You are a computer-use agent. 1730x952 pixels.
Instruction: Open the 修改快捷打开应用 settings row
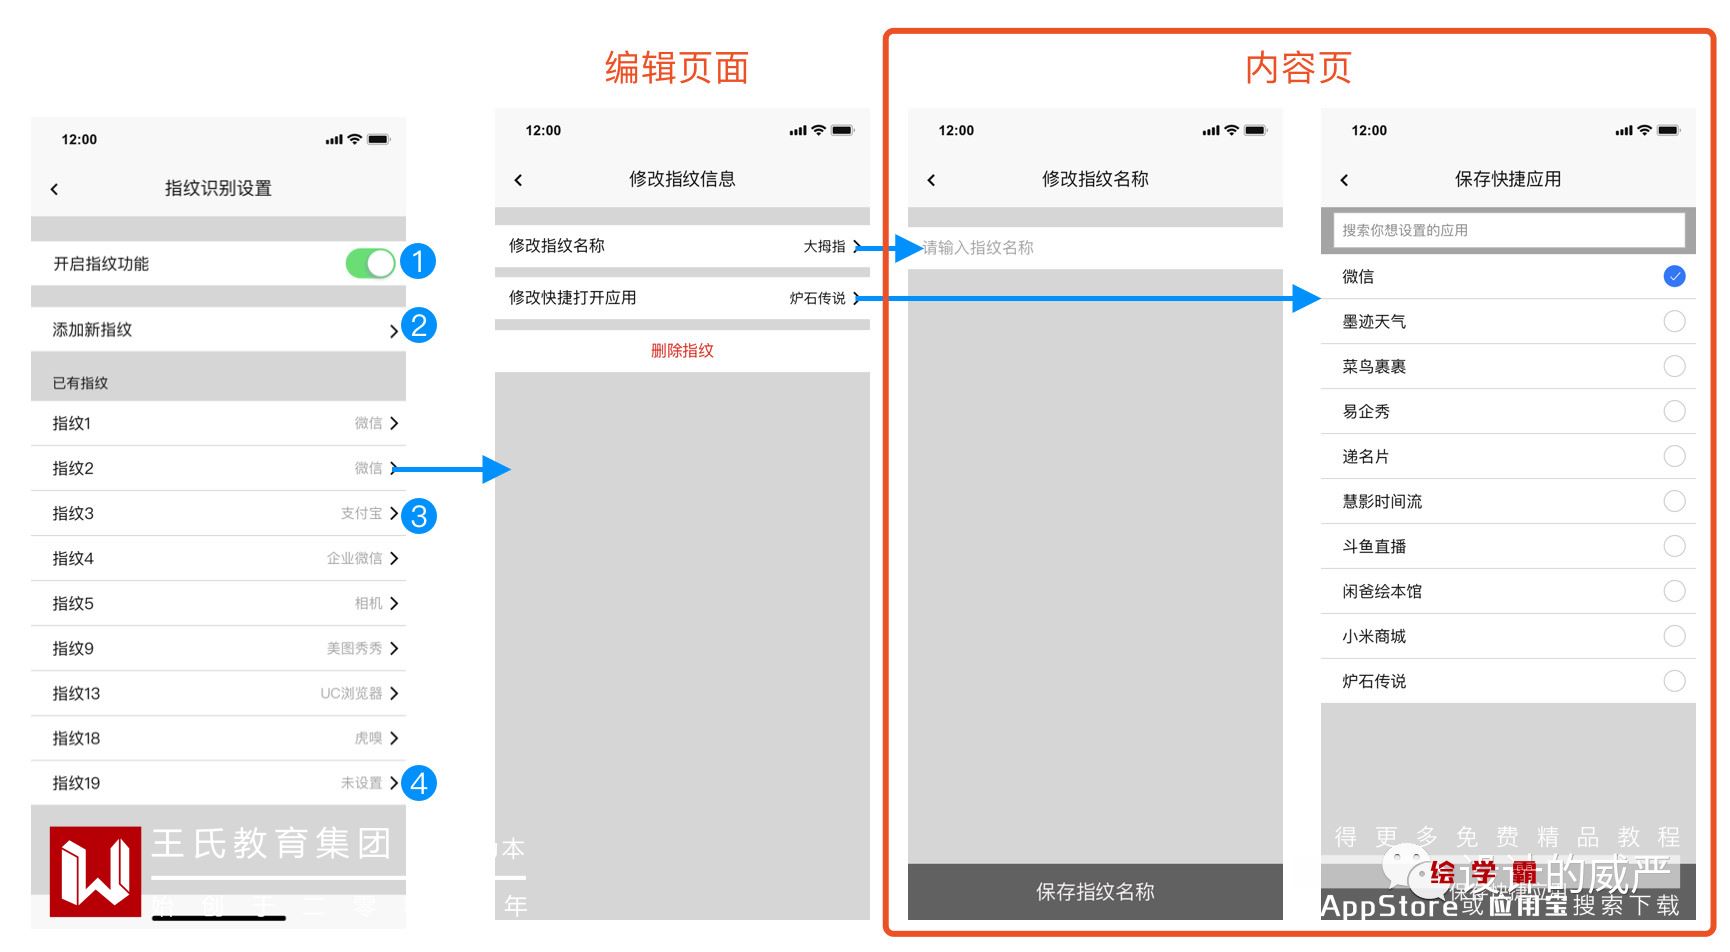click(x=682, y=298)
